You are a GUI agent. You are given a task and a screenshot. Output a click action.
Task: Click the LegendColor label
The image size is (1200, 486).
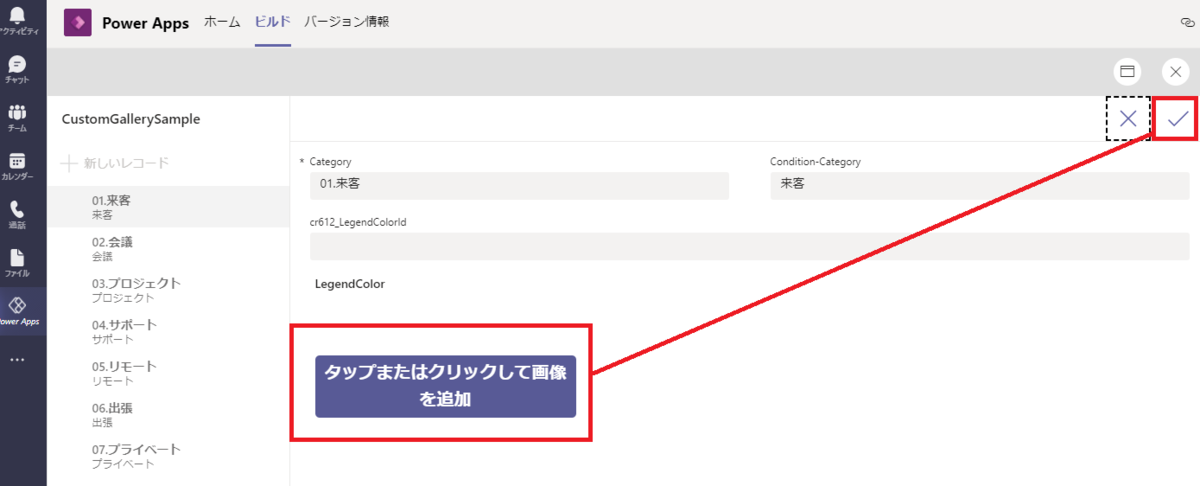click(x=350, y=284)
